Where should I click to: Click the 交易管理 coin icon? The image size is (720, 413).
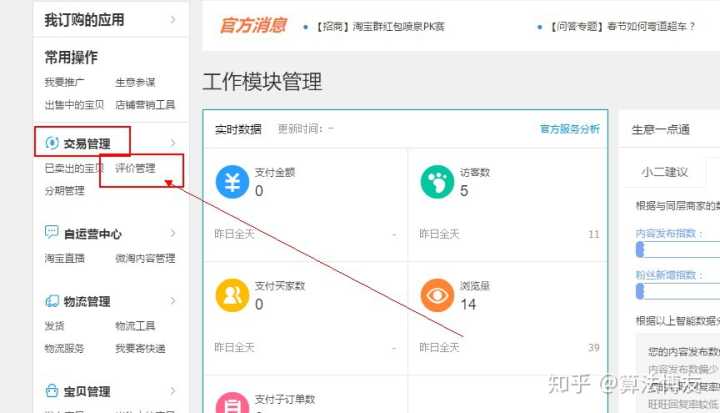pos(52,143)
